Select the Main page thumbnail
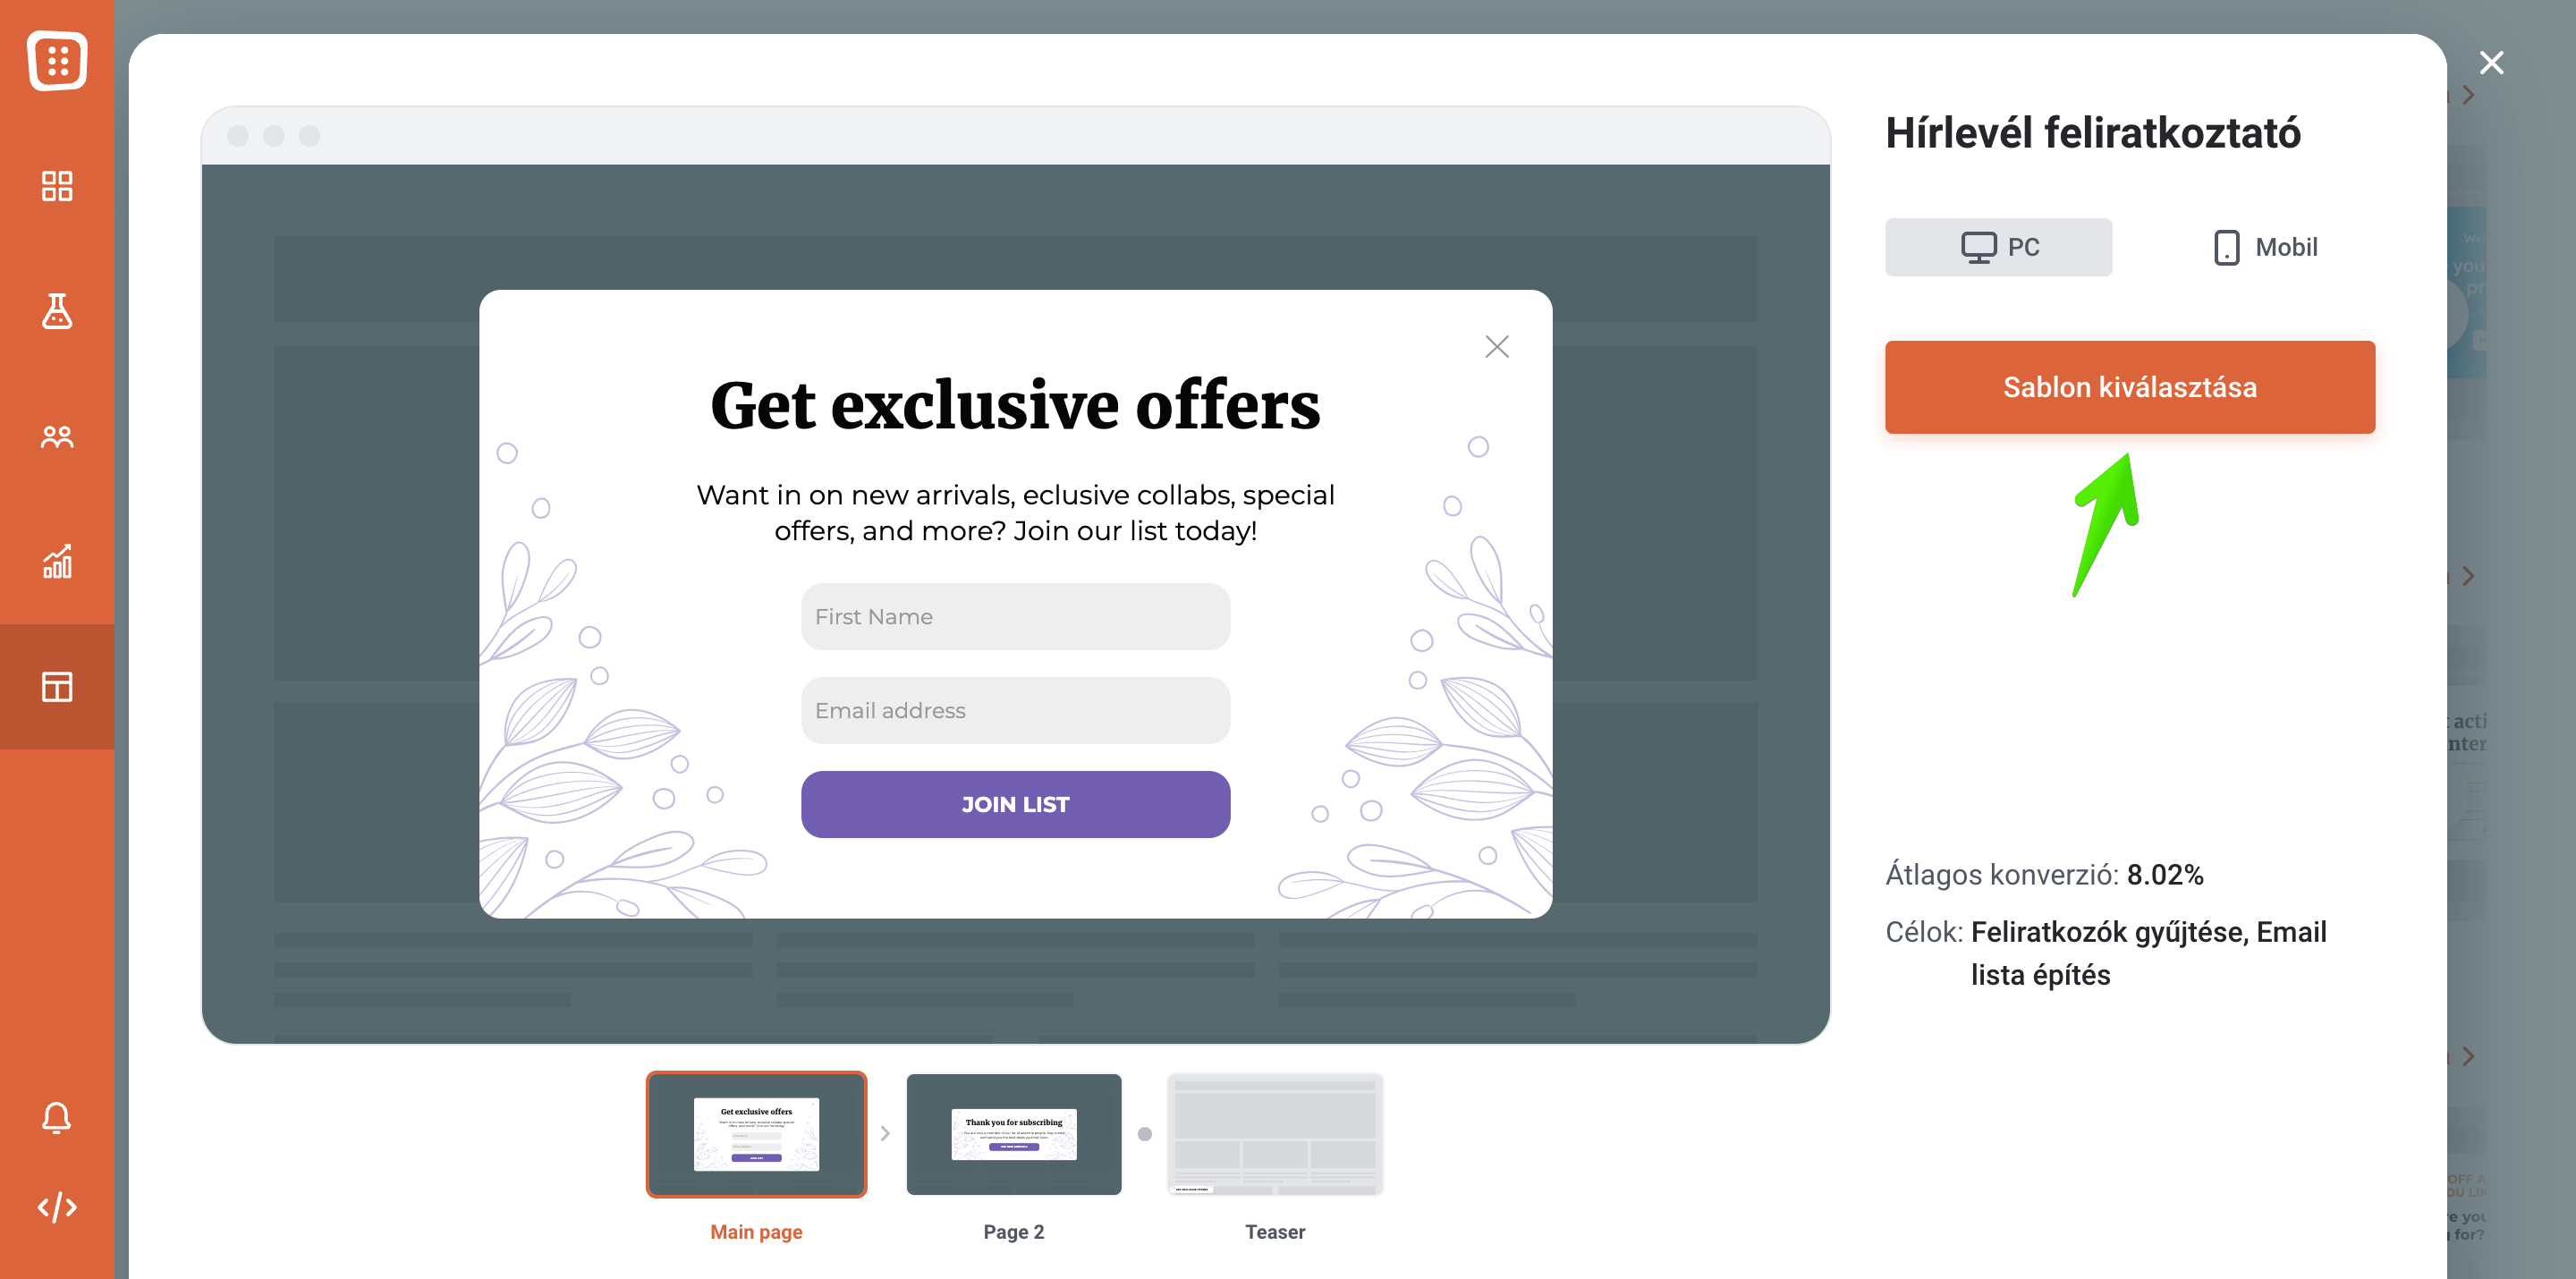 tap(756, 1134)
